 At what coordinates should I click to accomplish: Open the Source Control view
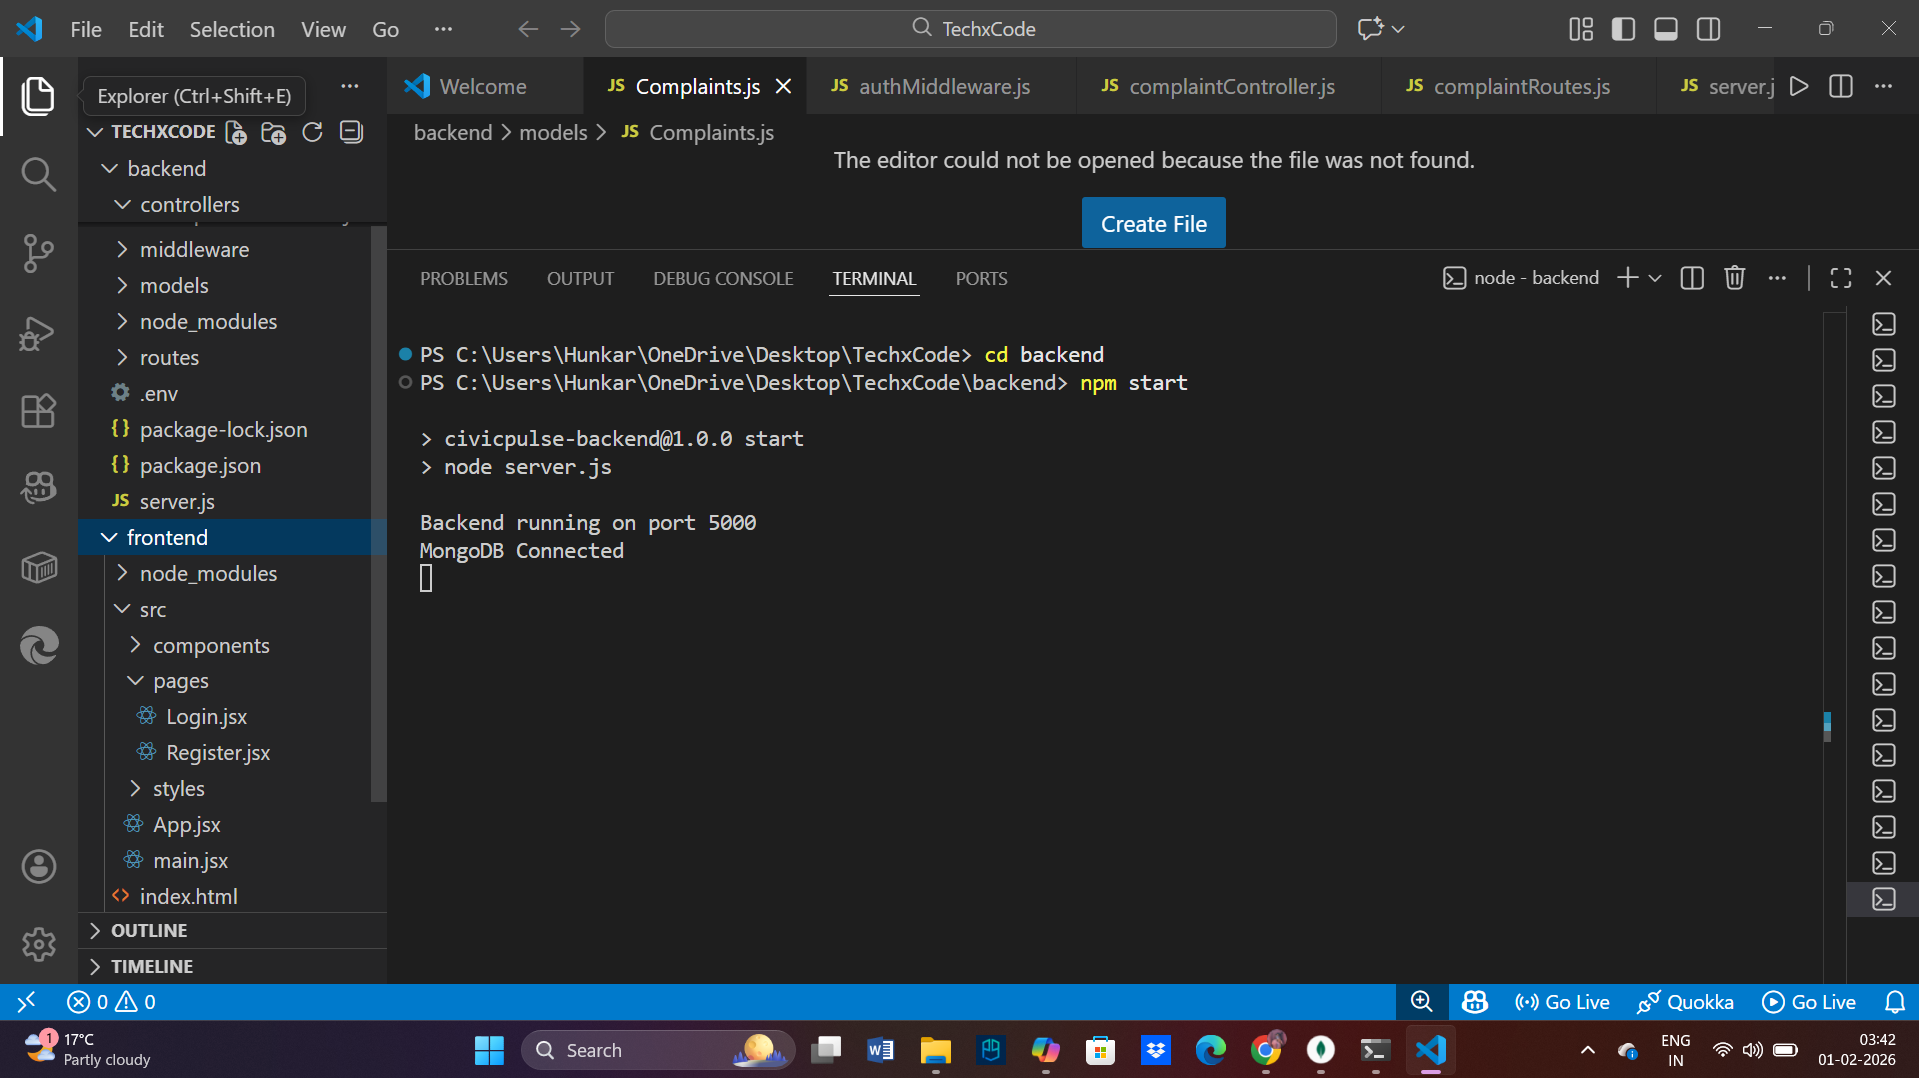click(38, 253)
